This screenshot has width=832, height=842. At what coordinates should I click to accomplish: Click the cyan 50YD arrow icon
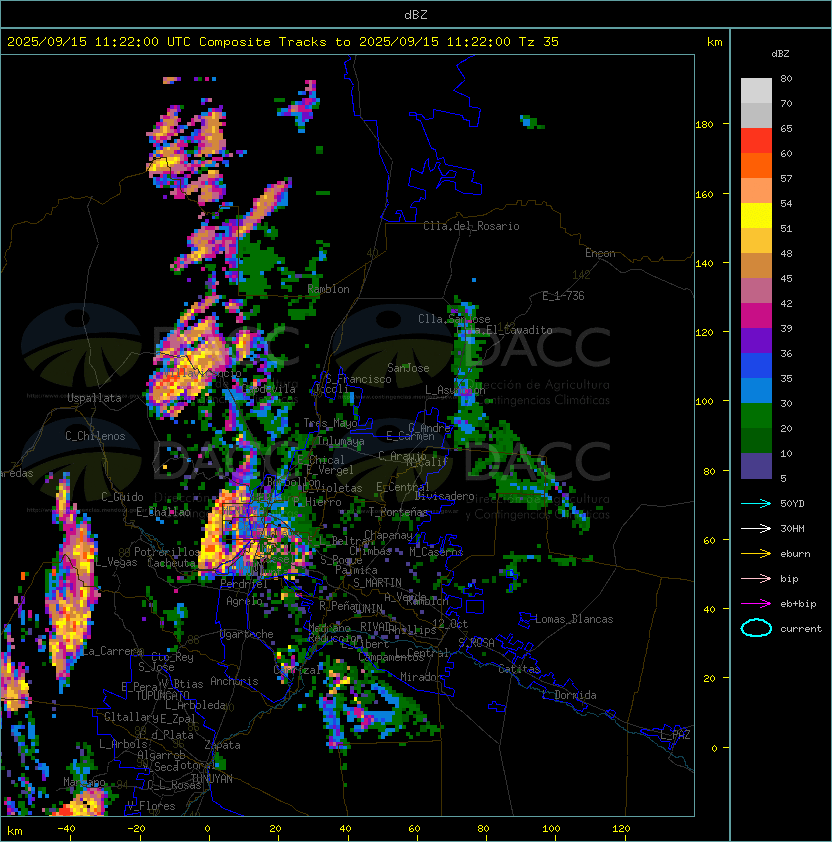point(756,504)
